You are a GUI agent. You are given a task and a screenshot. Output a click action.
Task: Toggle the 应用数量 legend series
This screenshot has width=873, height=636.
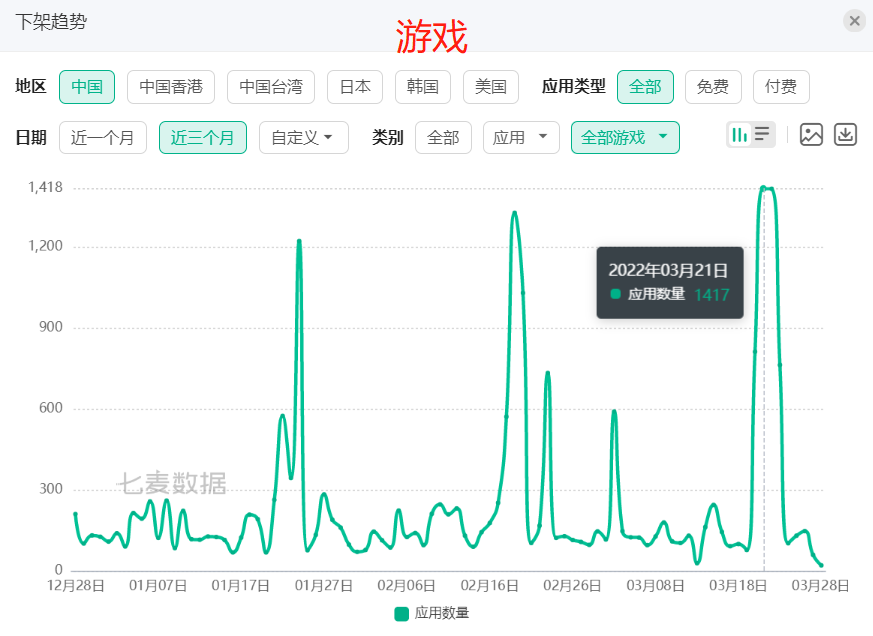pyautogui.click(x=432, y=613)
